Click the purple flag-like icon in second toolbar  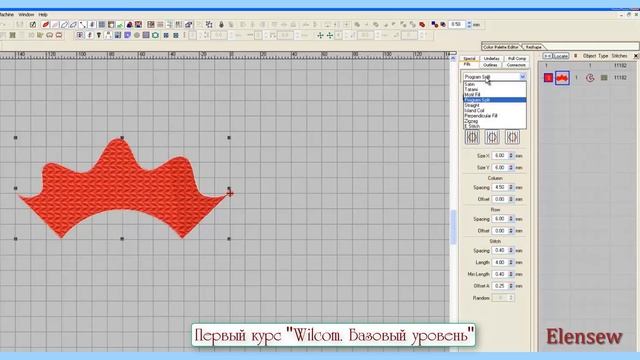tap(127, 36)
